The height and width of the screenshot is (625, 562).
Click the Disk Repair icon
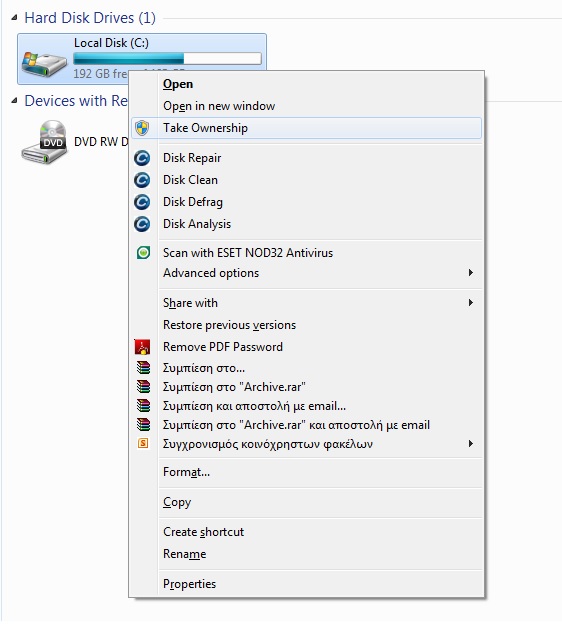pos(142,158)
